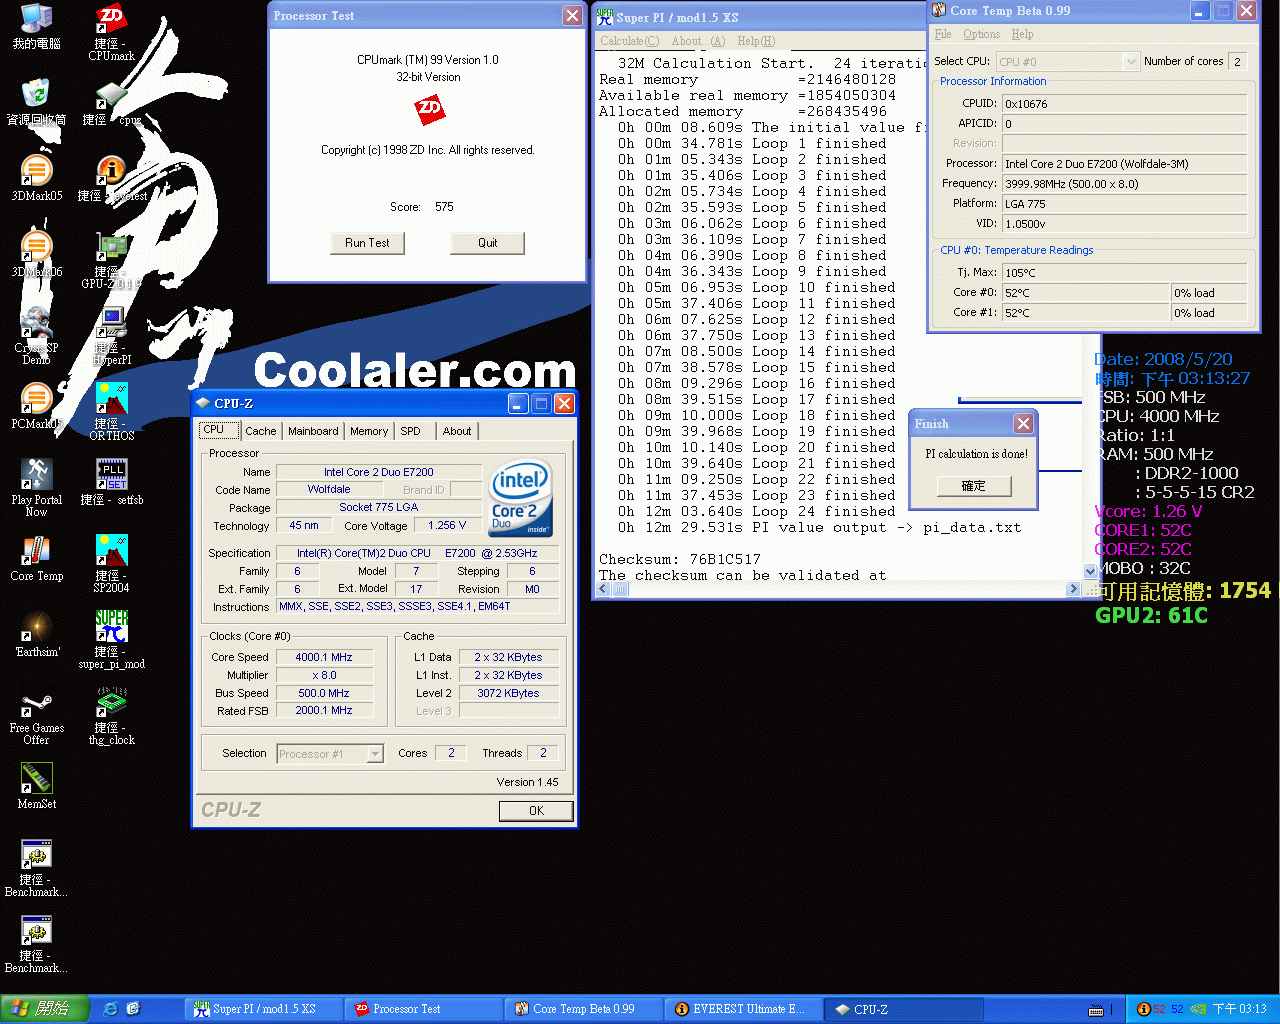Launch the thg_clock desktop shortcut
Viewport: 1280px width, 1024px height.
point(111,716)
